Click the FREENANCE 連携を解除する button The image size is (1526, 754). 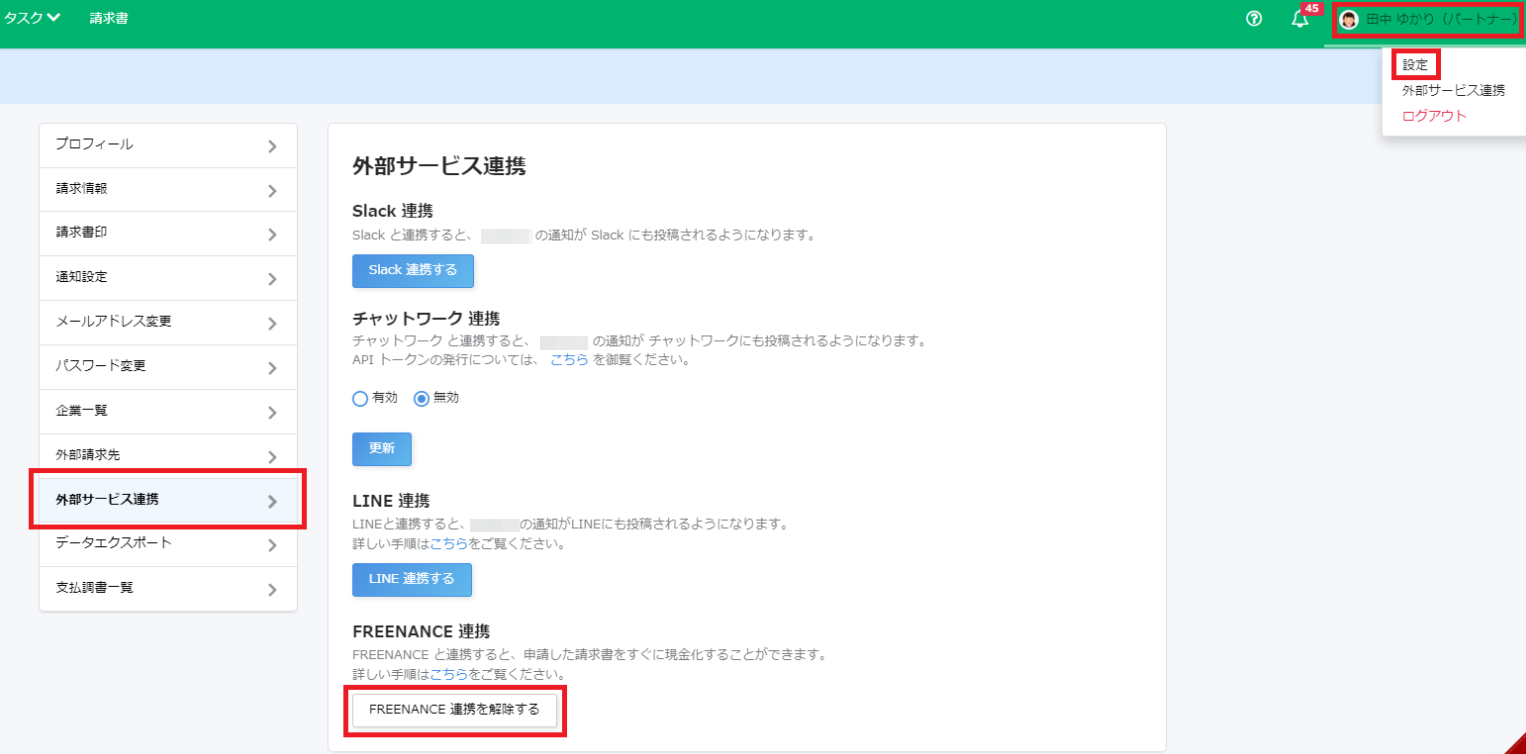454,709
